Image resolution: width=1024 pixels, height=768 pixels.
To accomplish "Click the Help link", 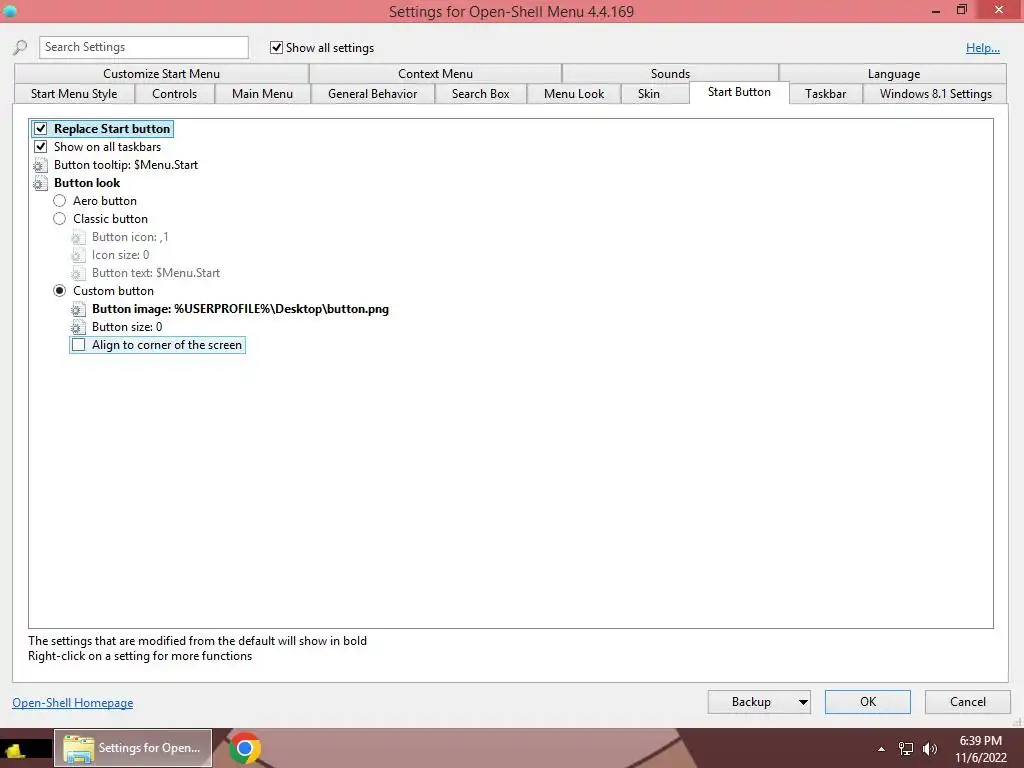I will (x=983, y=48).
